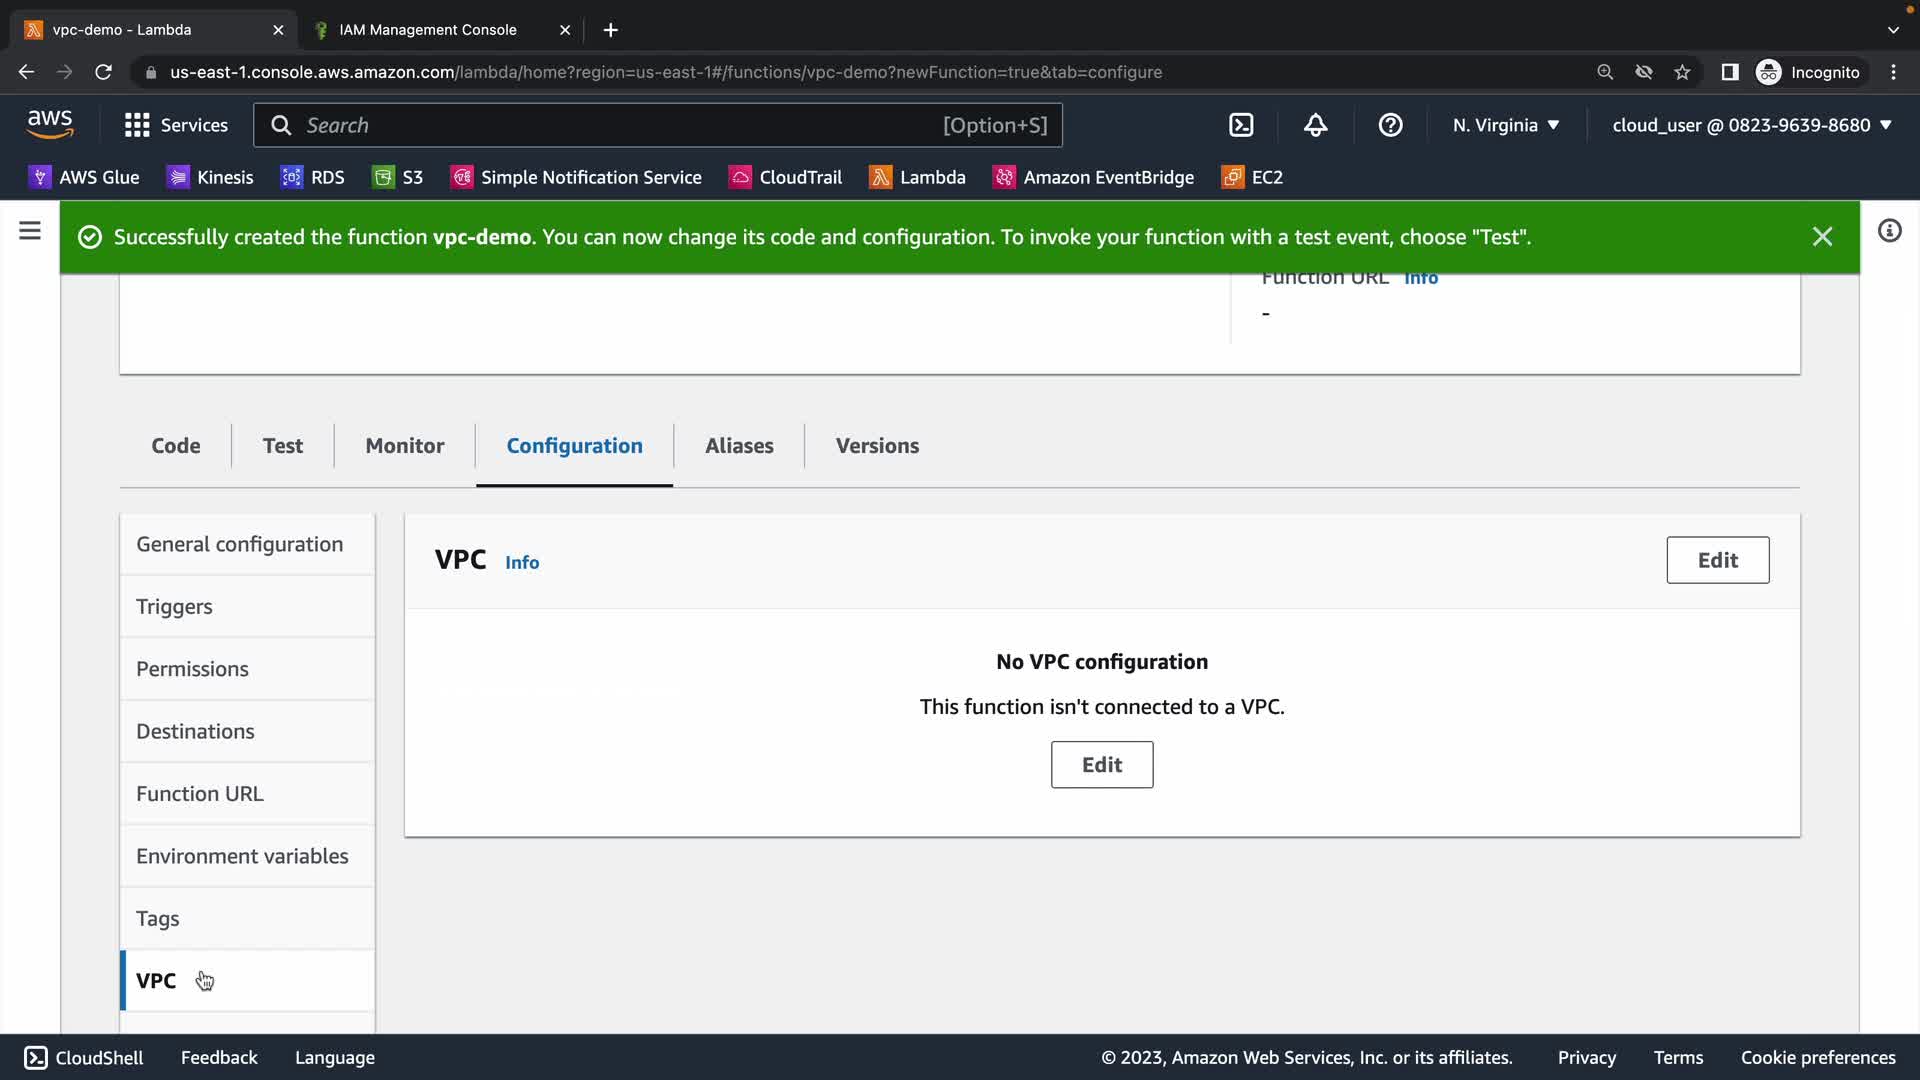
Task: Open the Amazon EventBridge shortcut
Action: [x=1093, y=177]
